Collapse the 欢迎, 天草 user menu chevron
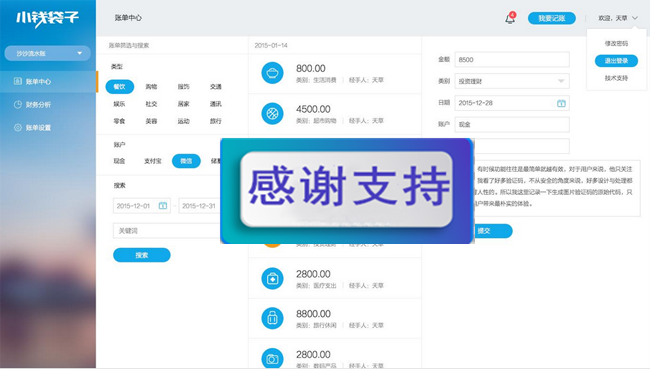The width and height of the screenshot is (650, 371). (x=635, y=18)
